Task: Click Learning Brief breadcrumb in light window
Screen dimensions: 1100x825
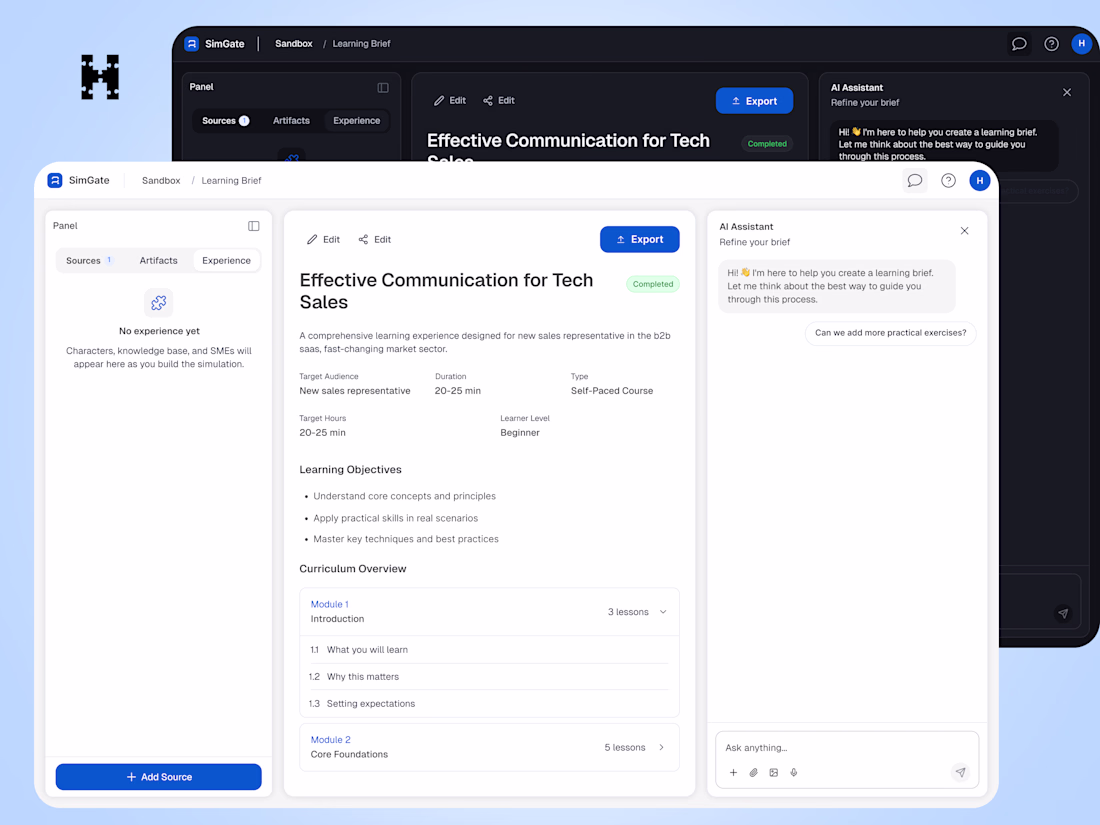Action: (x=231, y=180)
